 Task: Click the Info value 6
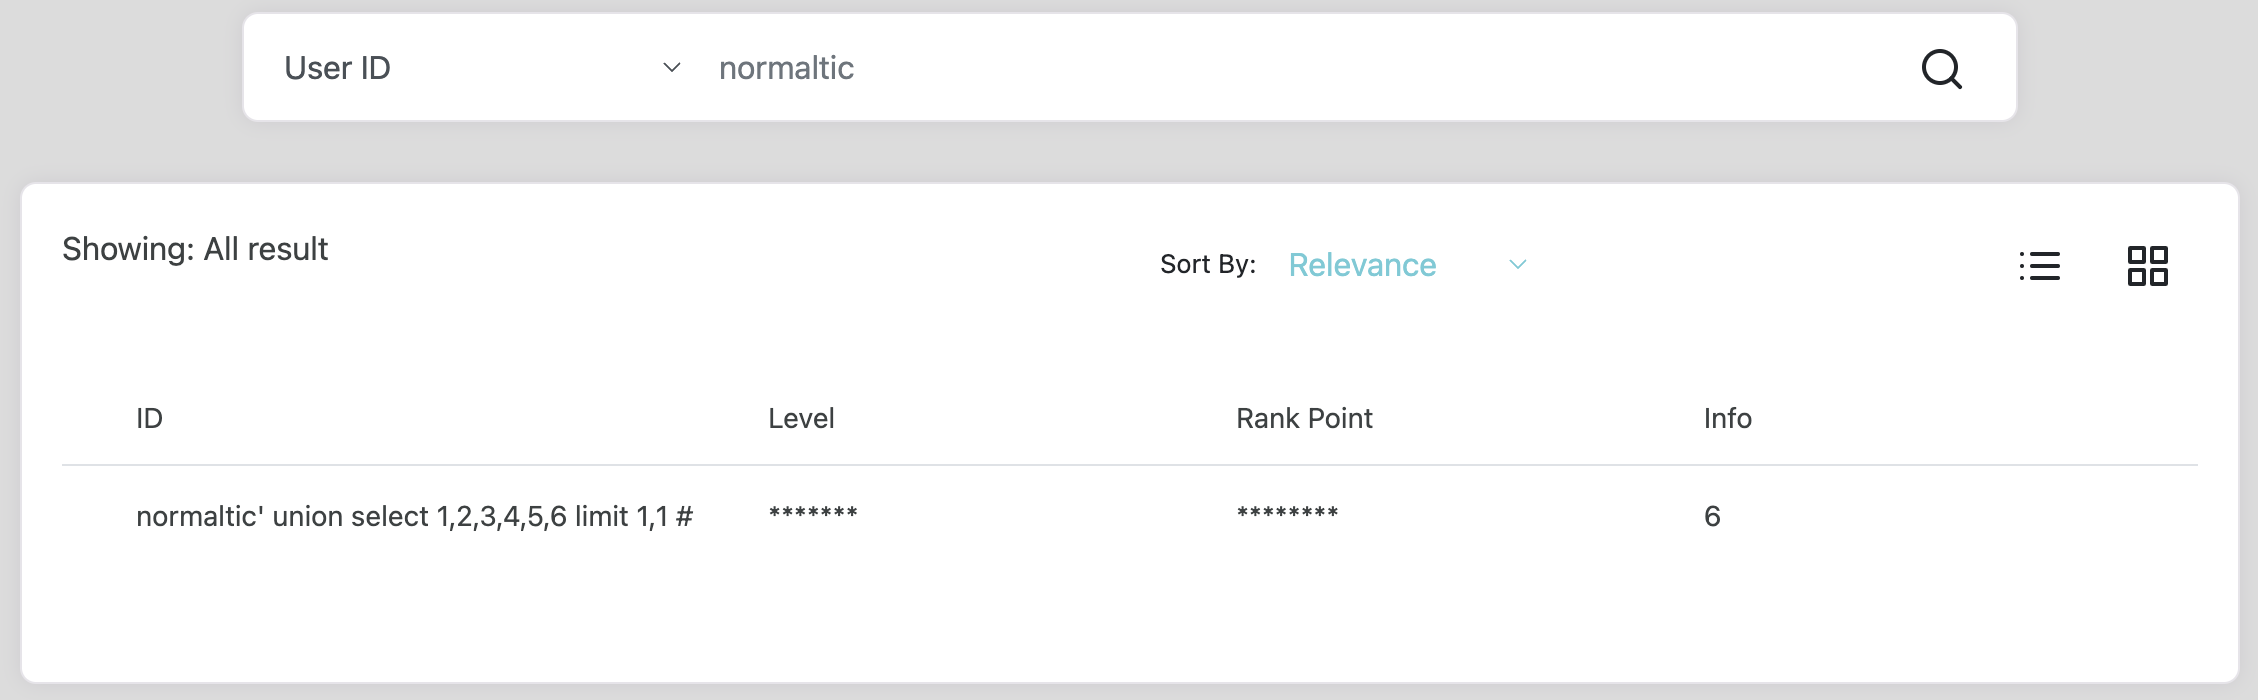click(x=1712, y=516)
